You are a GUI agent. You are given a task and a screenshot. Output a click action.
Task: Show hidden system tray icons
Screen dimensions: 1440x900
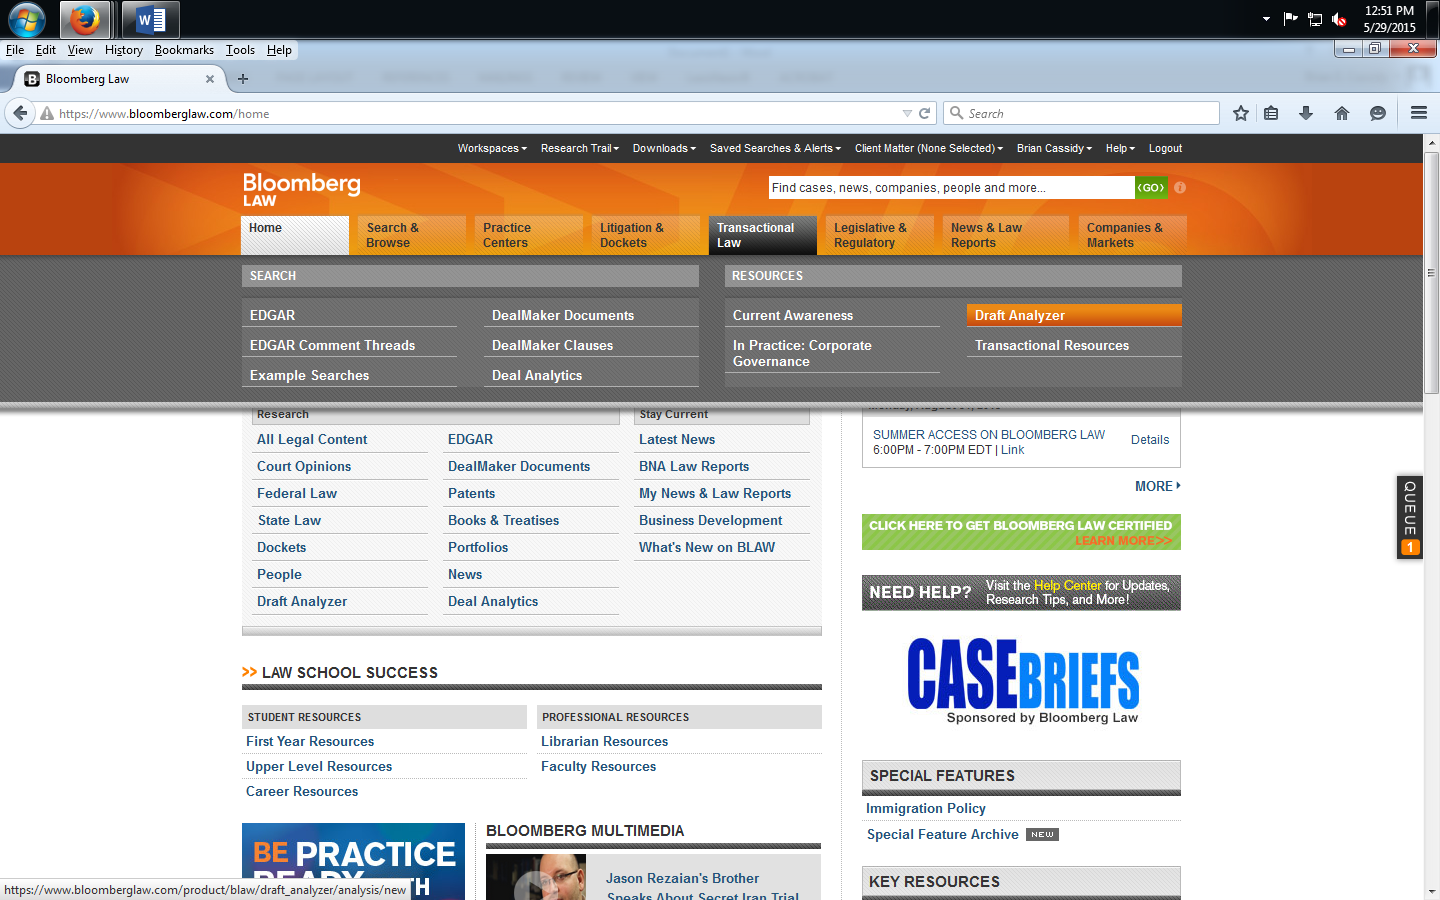(x=1266, y=19)
